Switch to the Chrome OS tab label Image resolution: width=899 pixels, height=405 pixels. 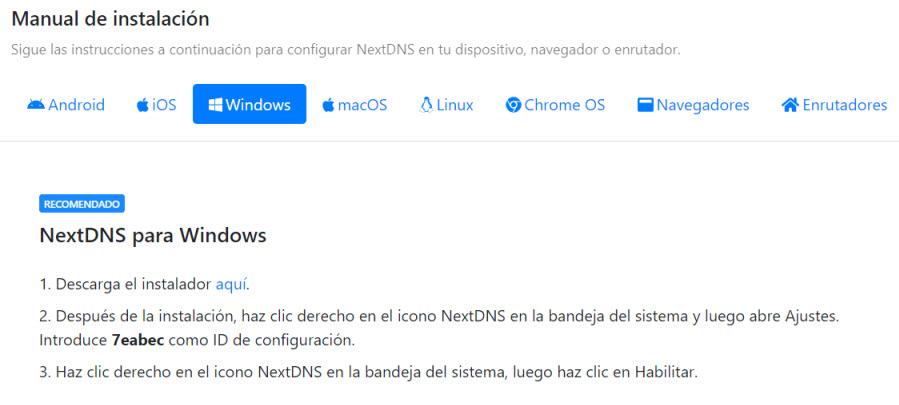(564, 105)
